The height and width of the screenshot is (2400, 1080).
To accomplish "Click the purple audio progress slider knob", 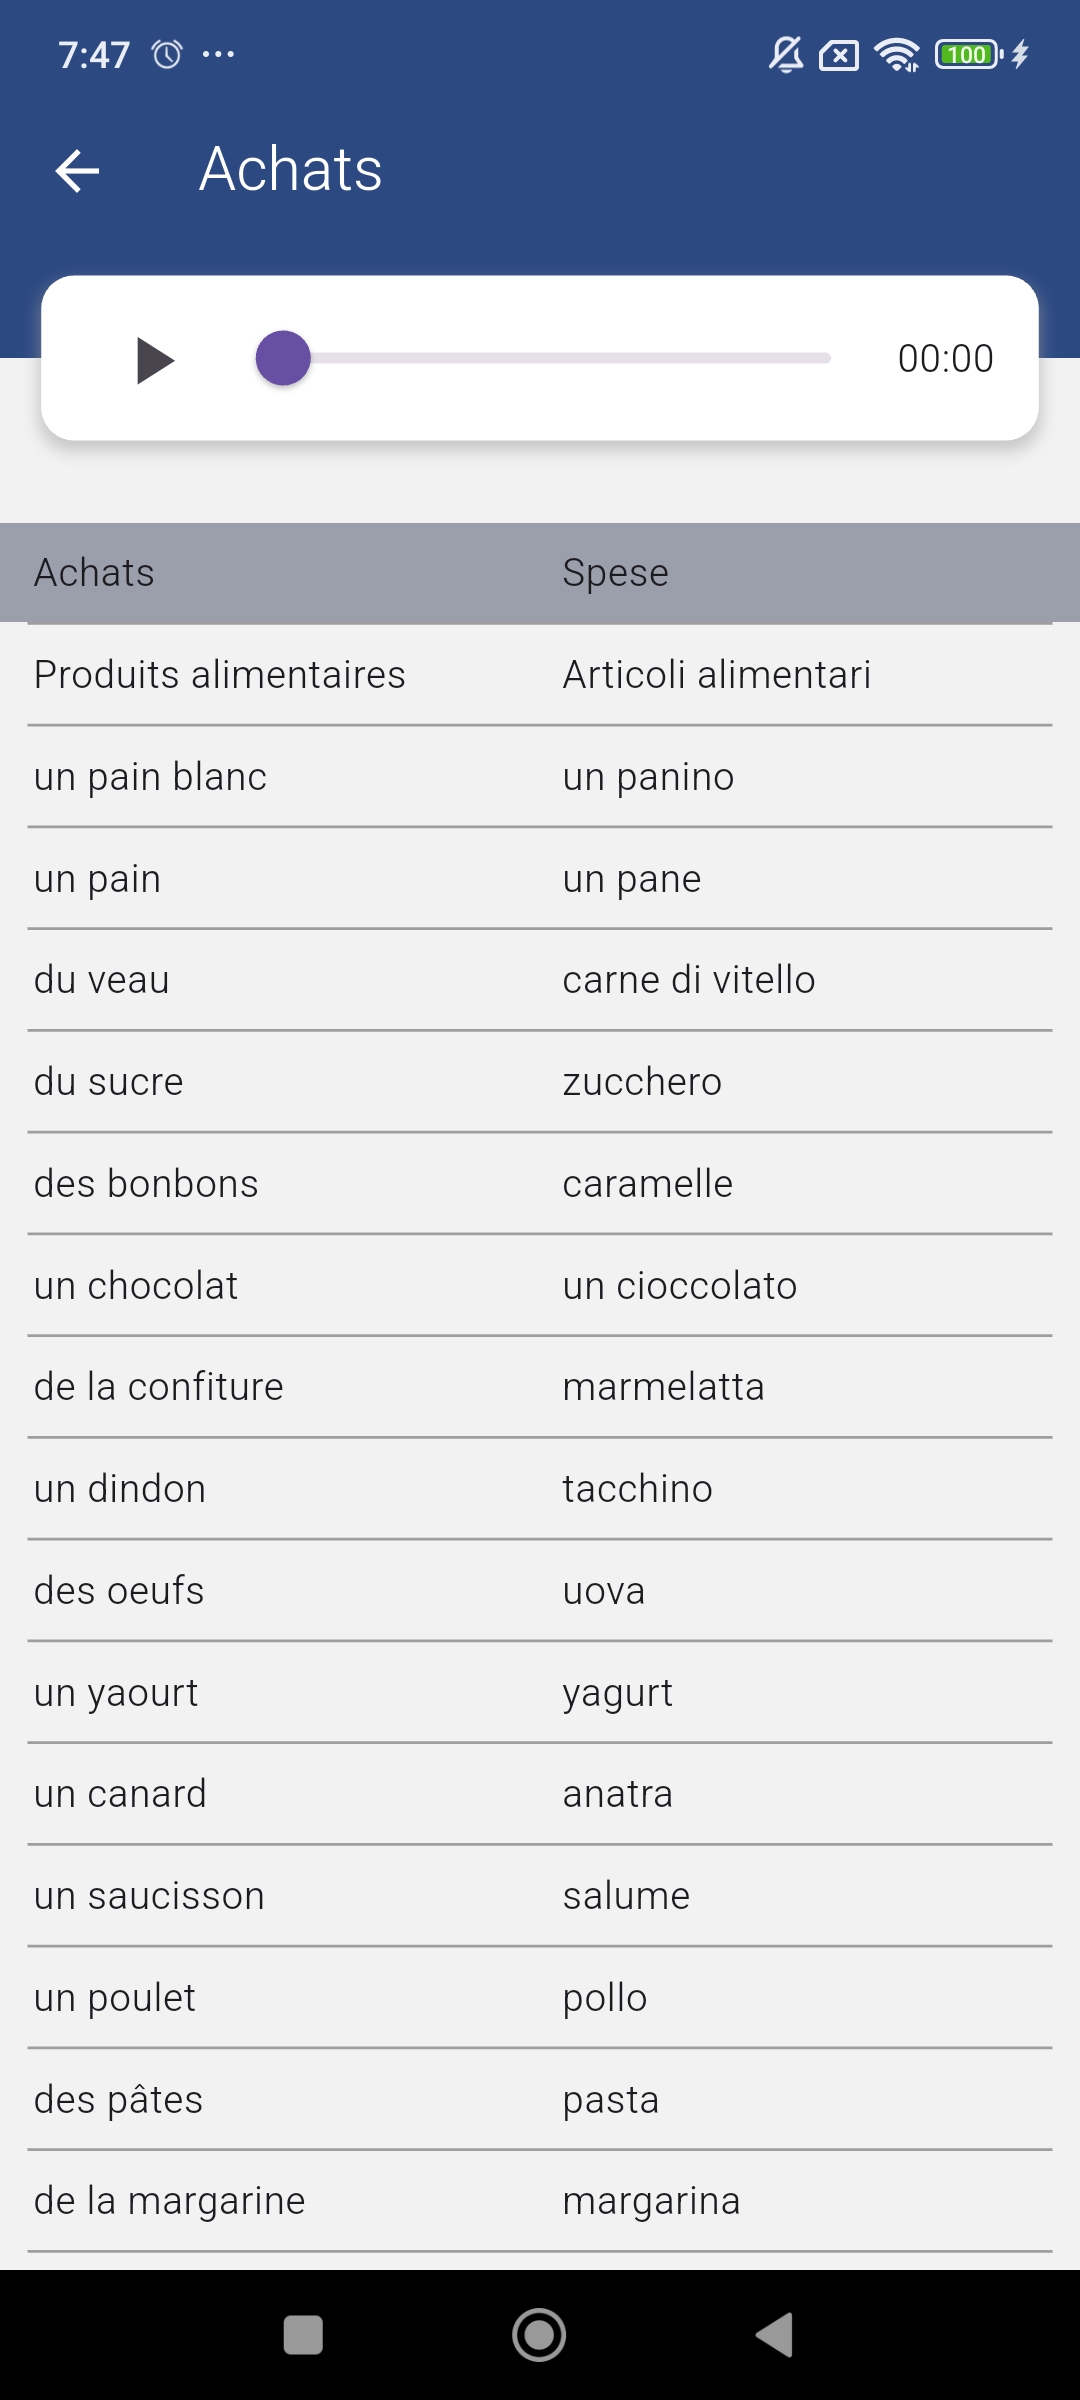I will [x=283, y=358].
